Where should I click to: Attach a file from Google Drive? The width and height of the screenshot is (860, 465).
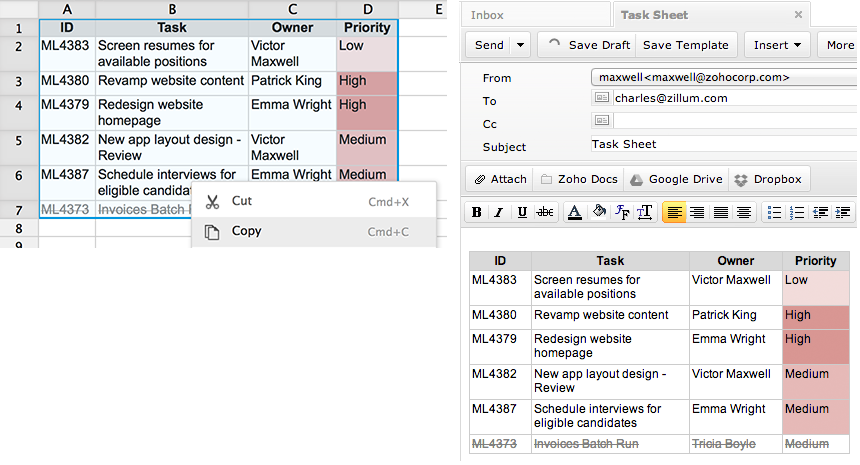676,179
